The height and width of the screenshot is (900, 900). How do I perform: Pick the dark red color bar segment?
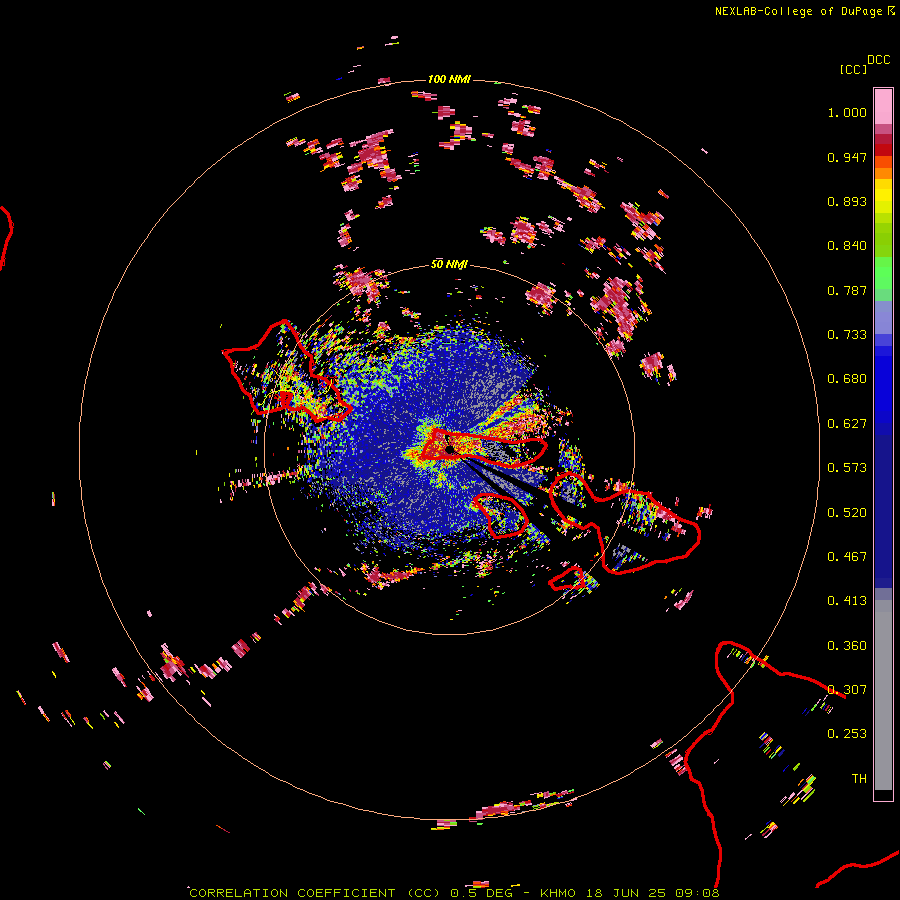(883, 149)
